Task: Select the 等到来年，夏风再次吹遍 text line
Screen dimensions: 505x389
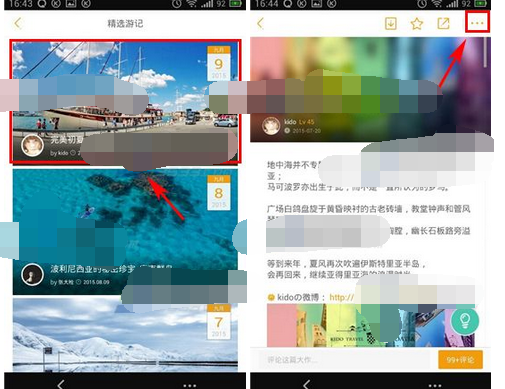Action: point(346,264)
